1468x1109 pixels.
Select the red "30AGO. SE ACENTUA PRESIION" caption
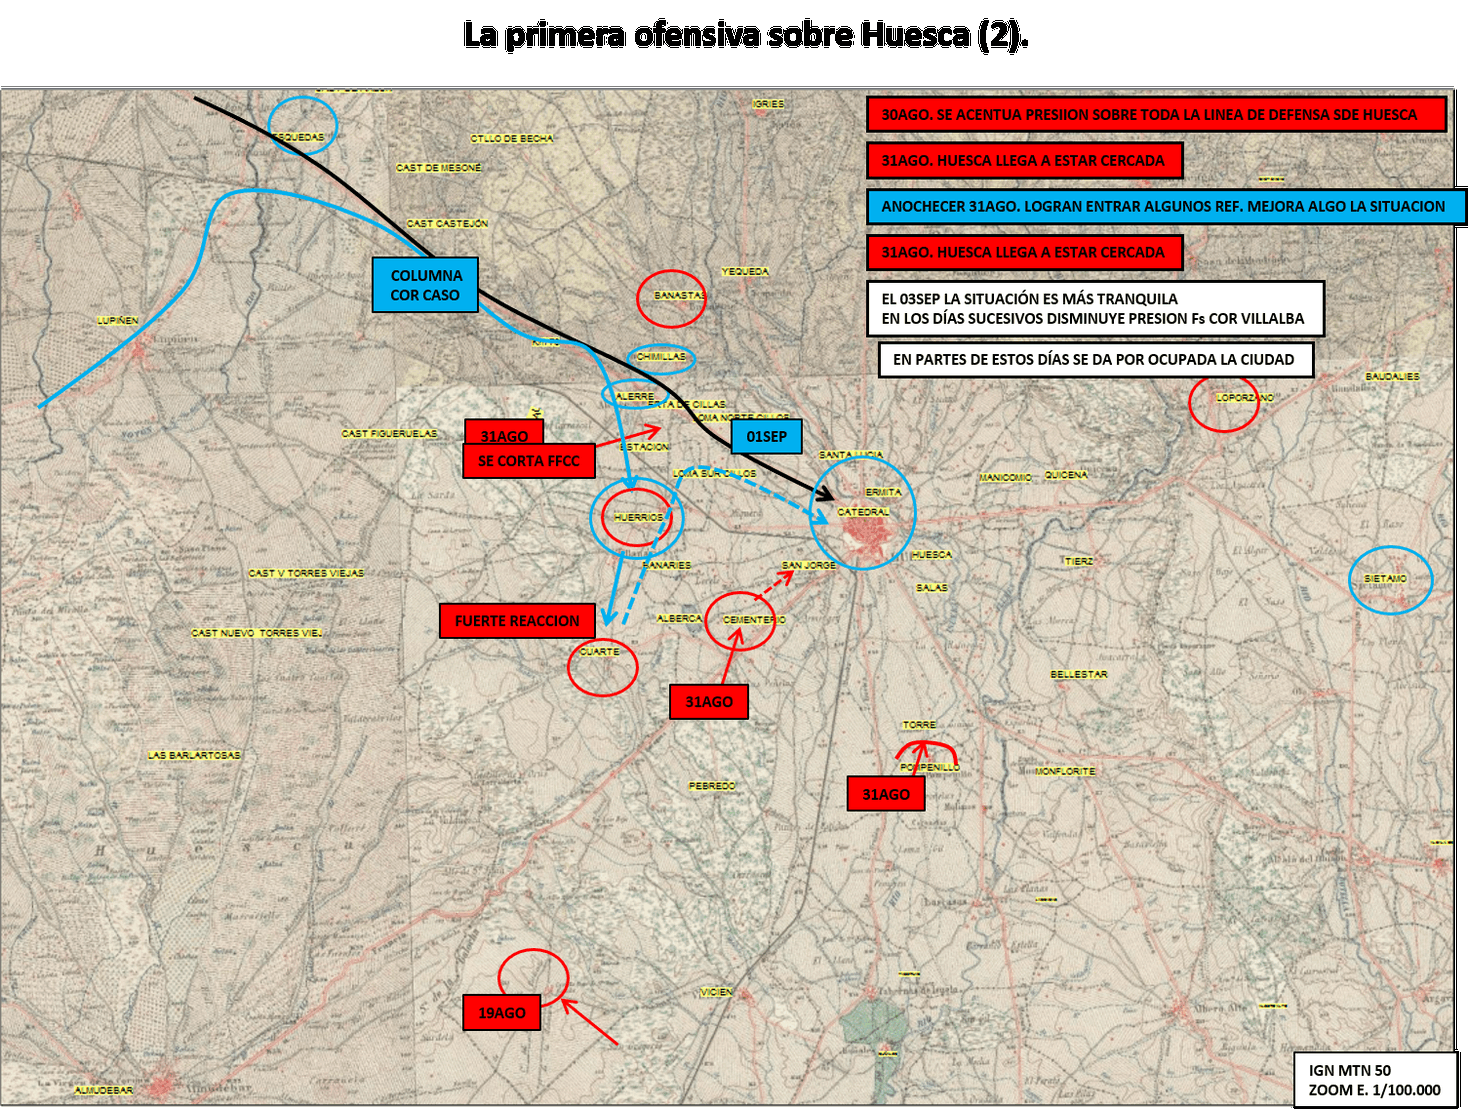1157,114
